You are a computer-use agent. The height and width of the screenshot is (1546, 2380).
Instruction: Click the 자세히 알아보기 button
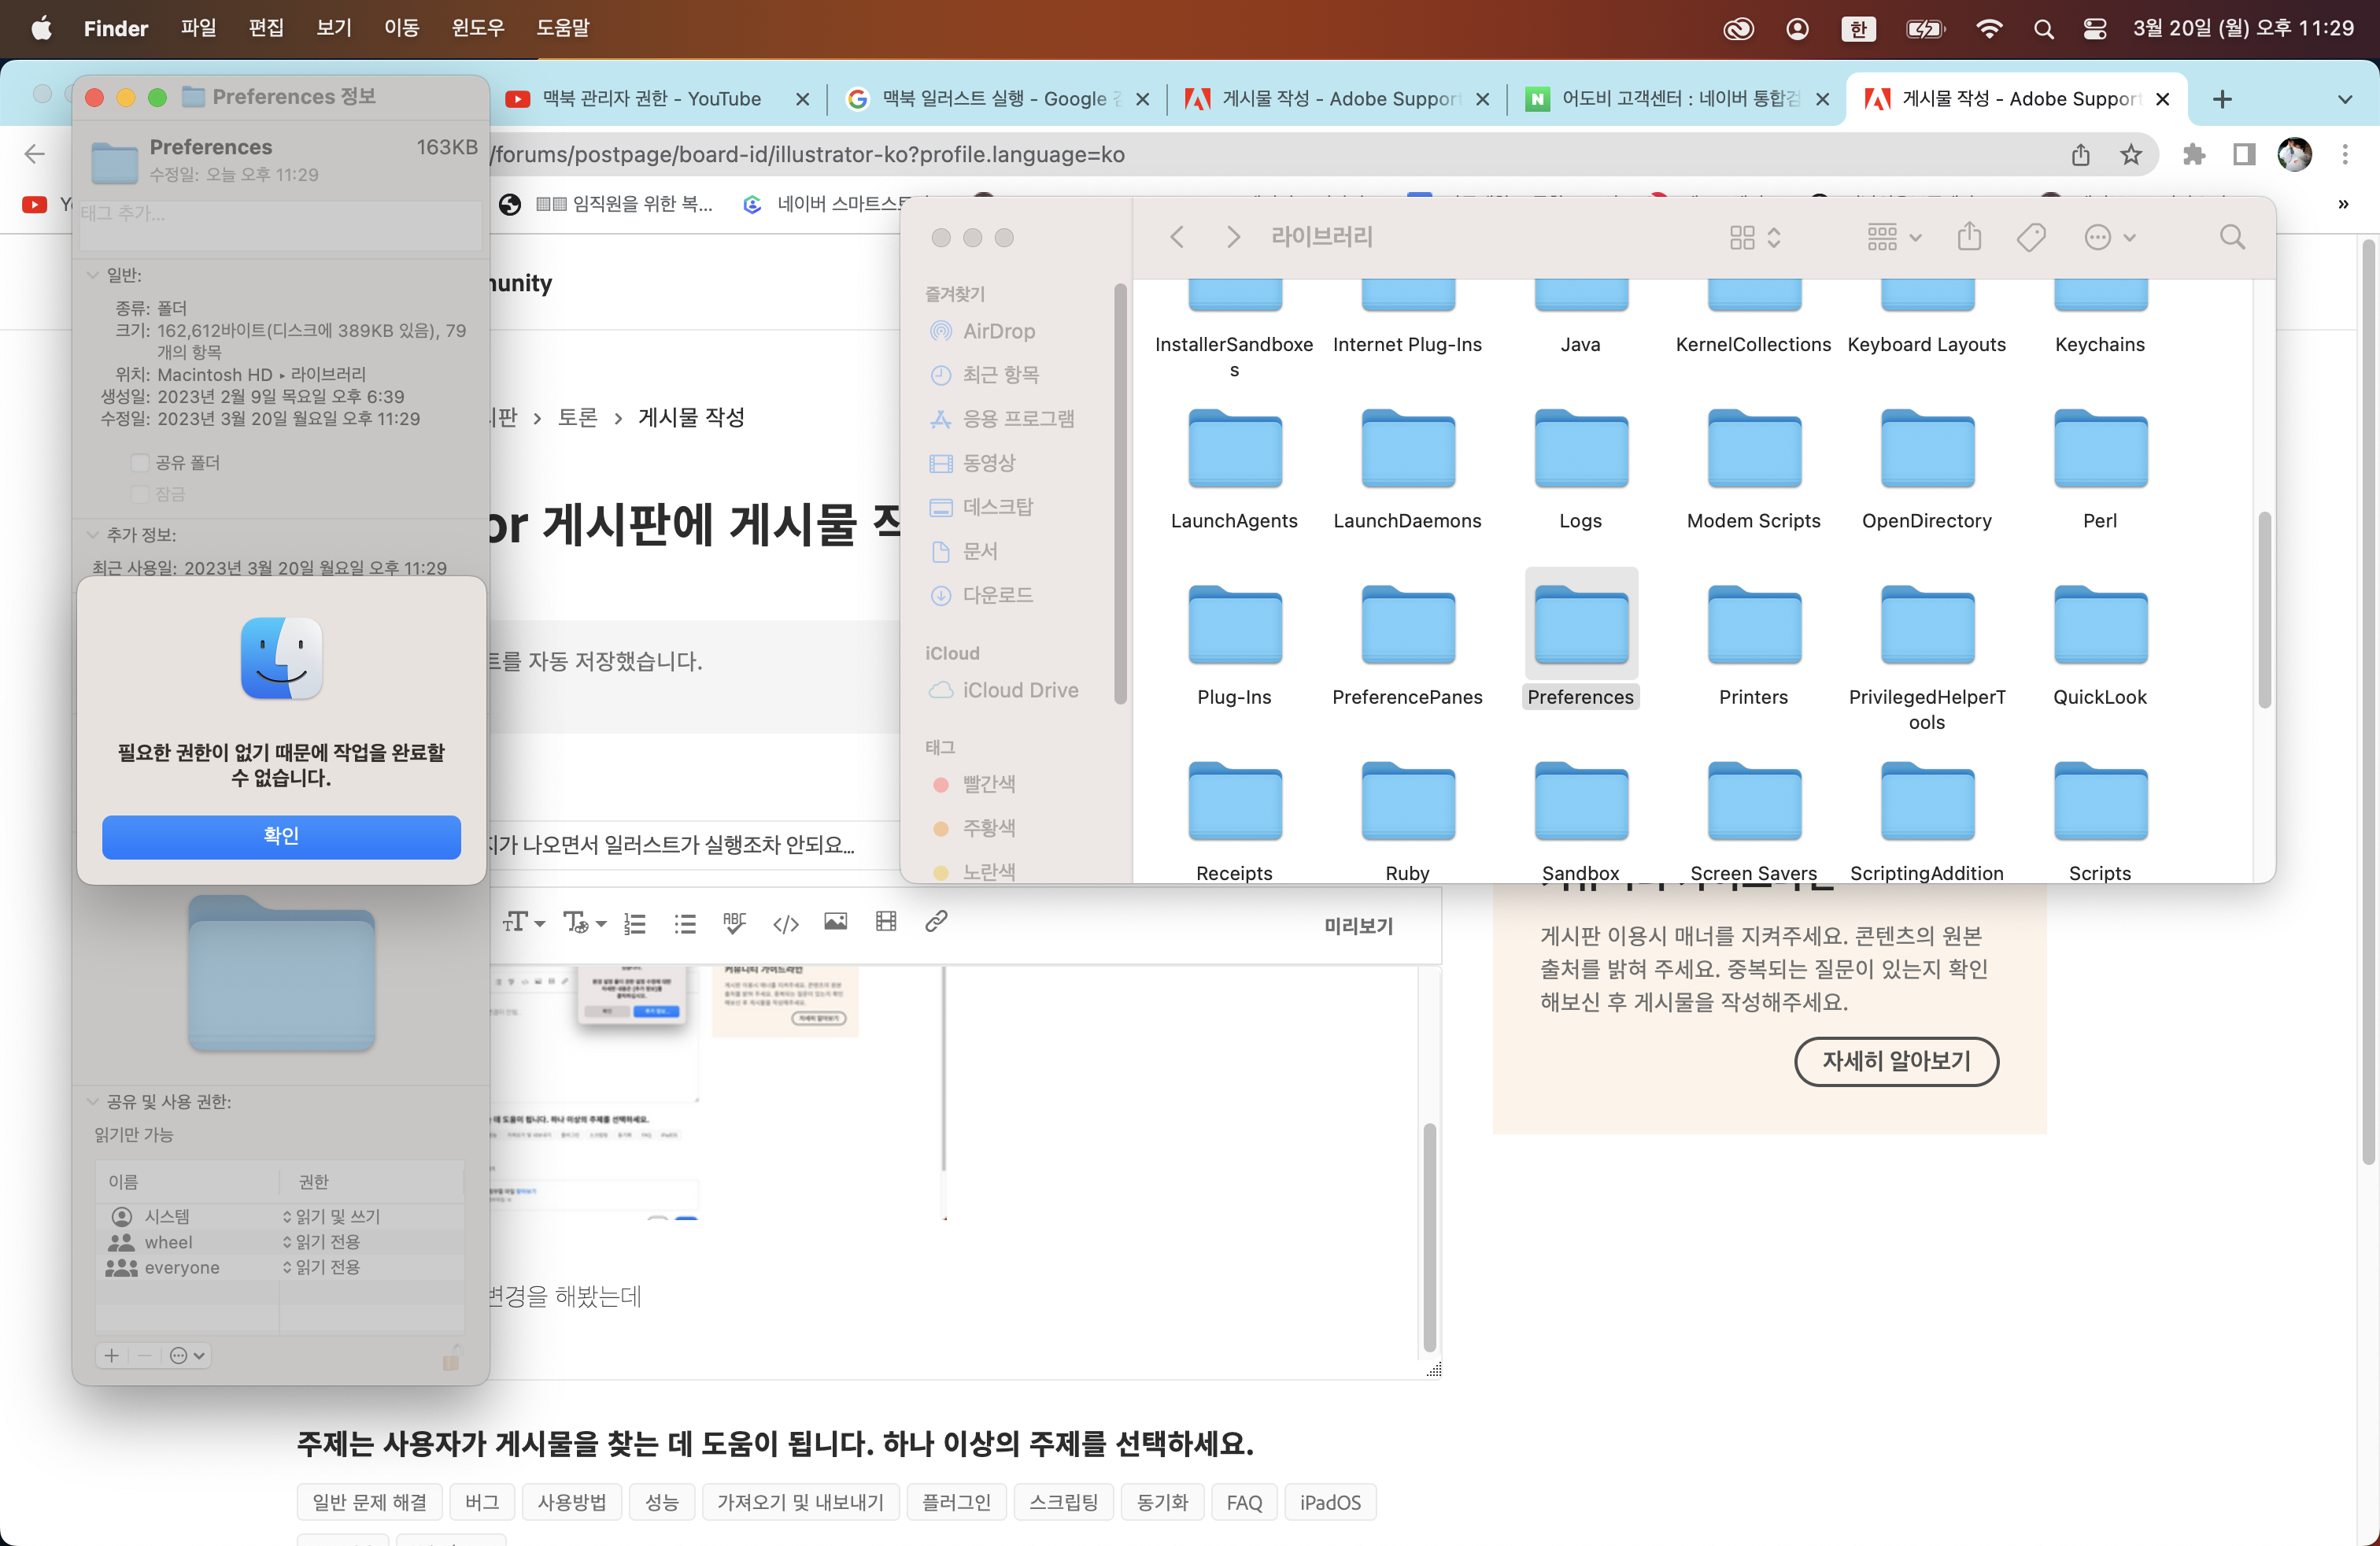coord(1895,1061)
